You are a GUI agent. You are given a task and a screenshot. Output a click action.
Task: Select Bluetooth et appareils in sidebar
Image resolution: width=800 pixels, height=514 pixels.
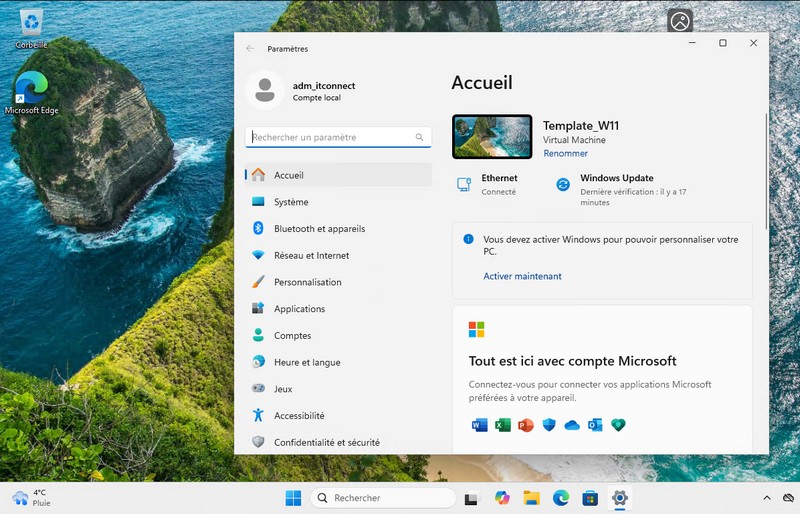tap(319, 229)
